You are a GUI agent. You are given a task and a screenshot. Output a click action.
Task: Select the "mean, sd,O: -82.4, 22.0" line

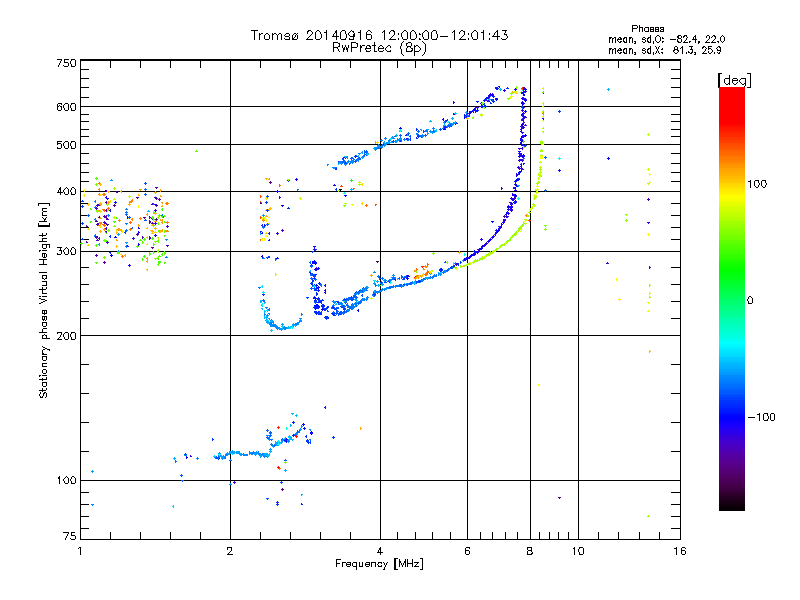pyautogui.click(x=666, y=39)
